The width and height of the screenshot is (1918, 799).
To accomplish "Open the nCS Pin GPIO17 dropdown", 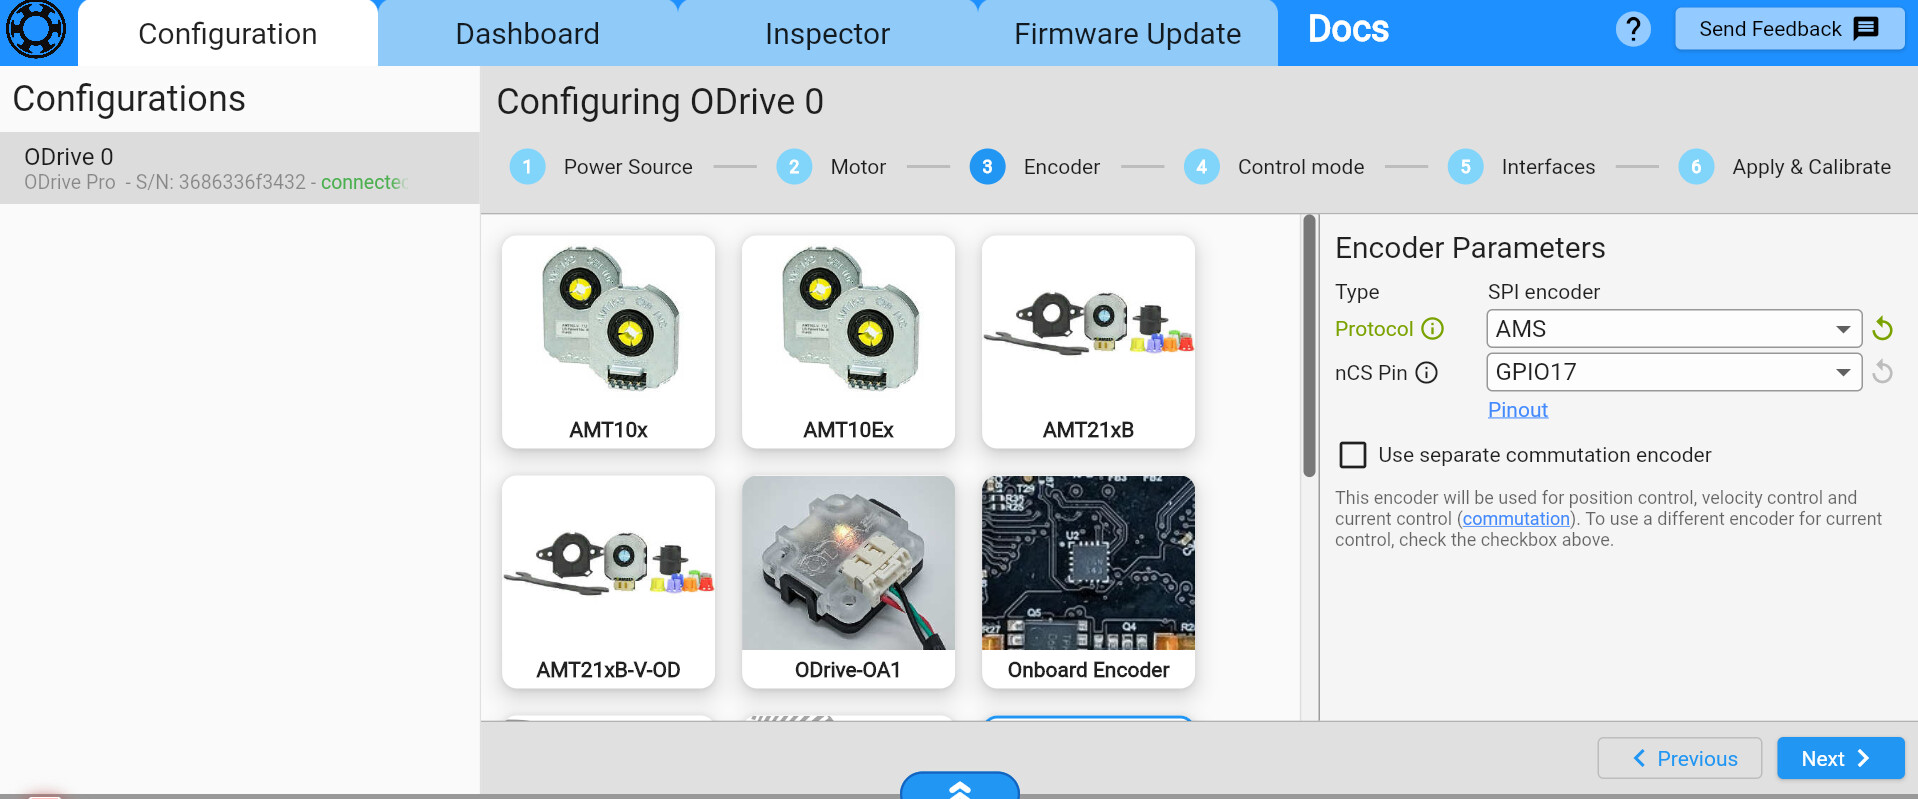I will (1674, 372).
